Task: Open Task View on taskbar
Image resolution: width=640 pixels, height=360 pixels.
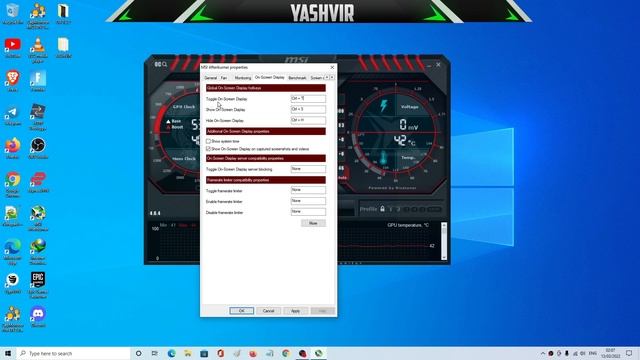Action: [154, 353]
